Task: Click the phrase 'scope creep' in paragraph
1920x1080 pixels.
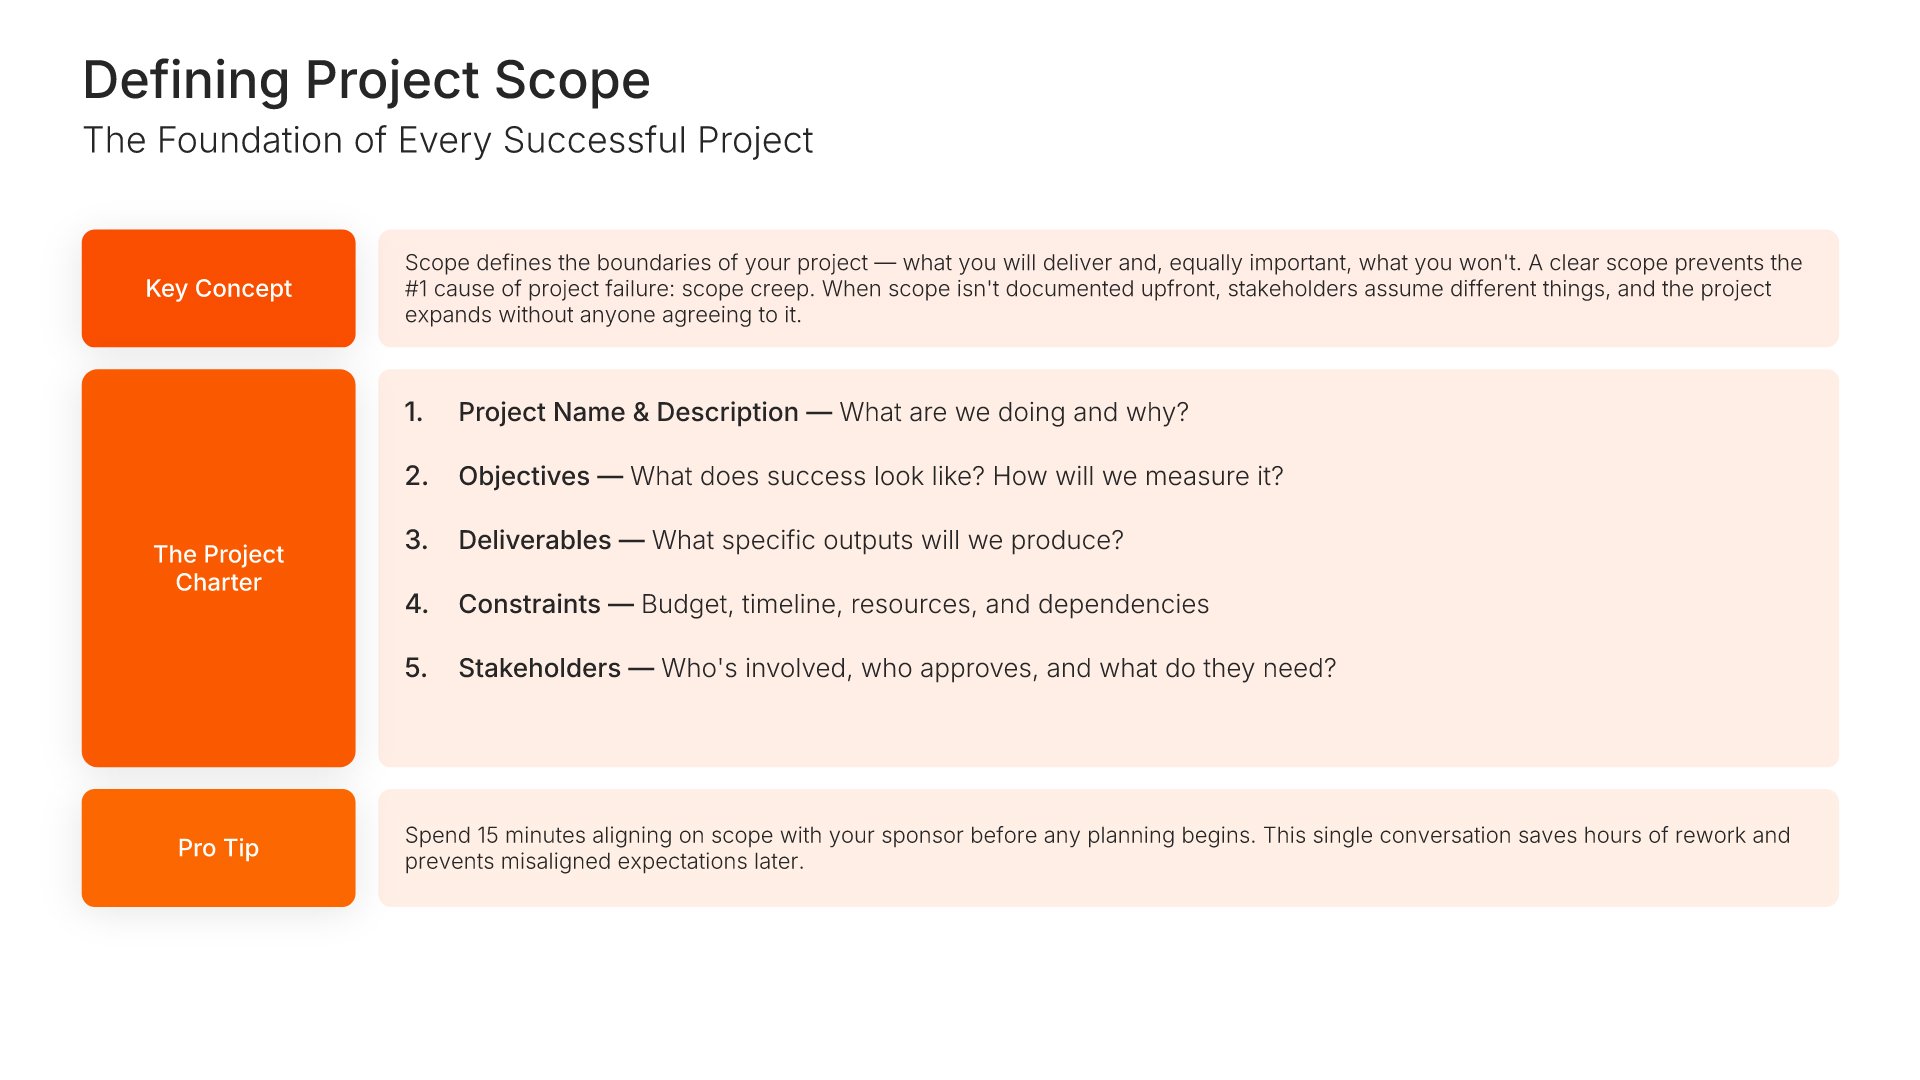Action: (x=744, y=289)
